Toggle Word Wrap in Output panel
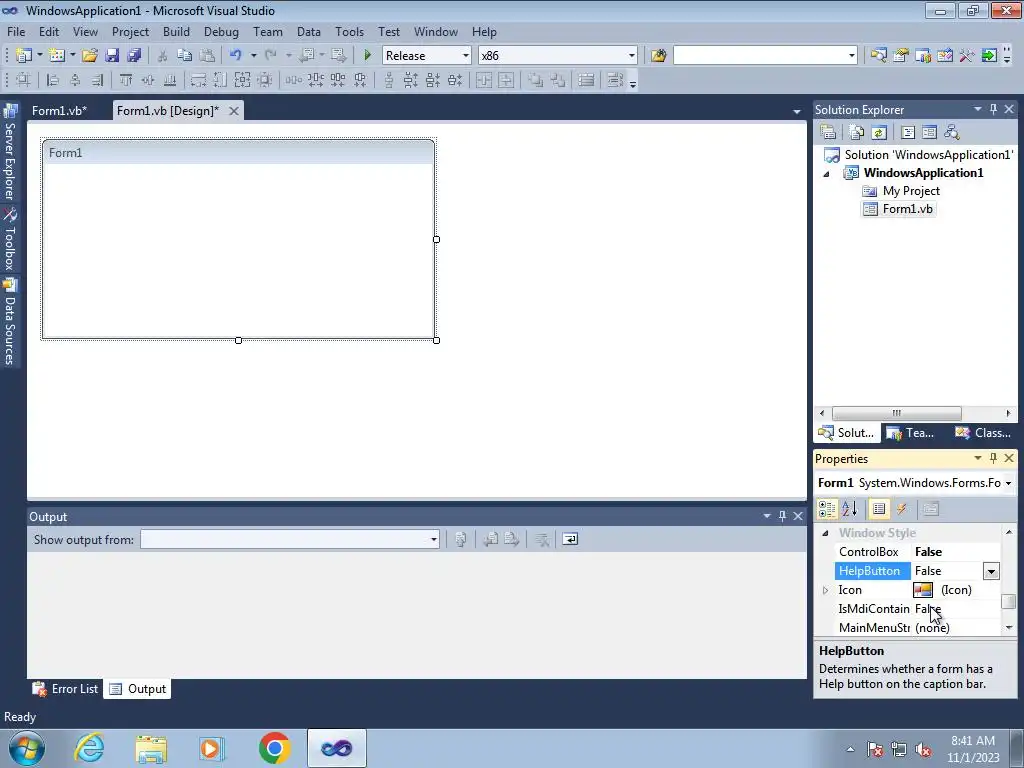This screenshot has width=1024, height=768. [570, 539]
